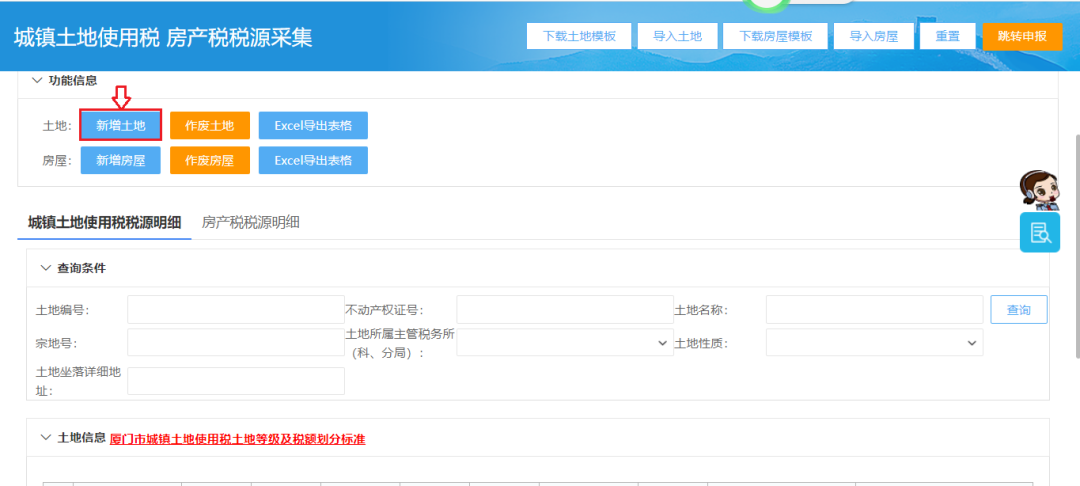Click 下载土地模板 button

579,36
